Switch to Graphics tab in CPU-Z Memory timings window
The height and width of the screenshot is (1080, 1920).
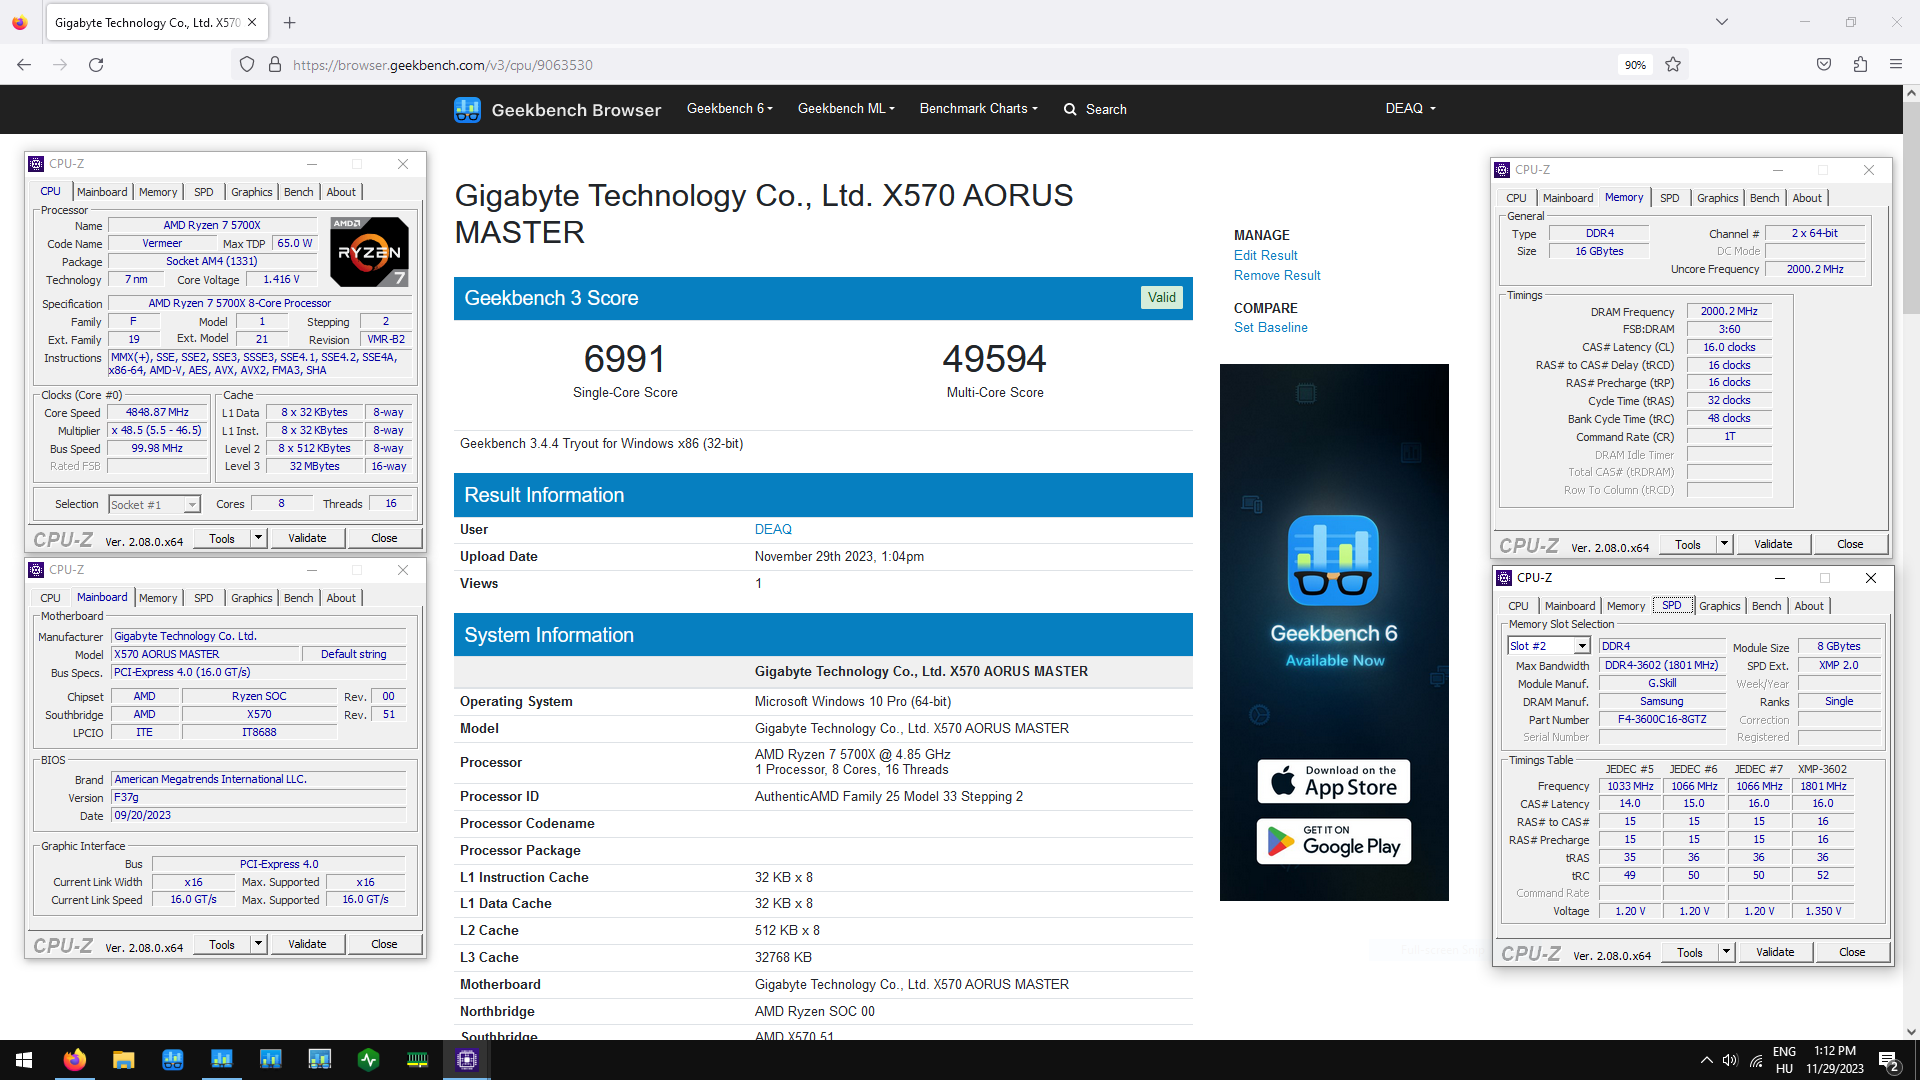click(x=1717, y=198)
